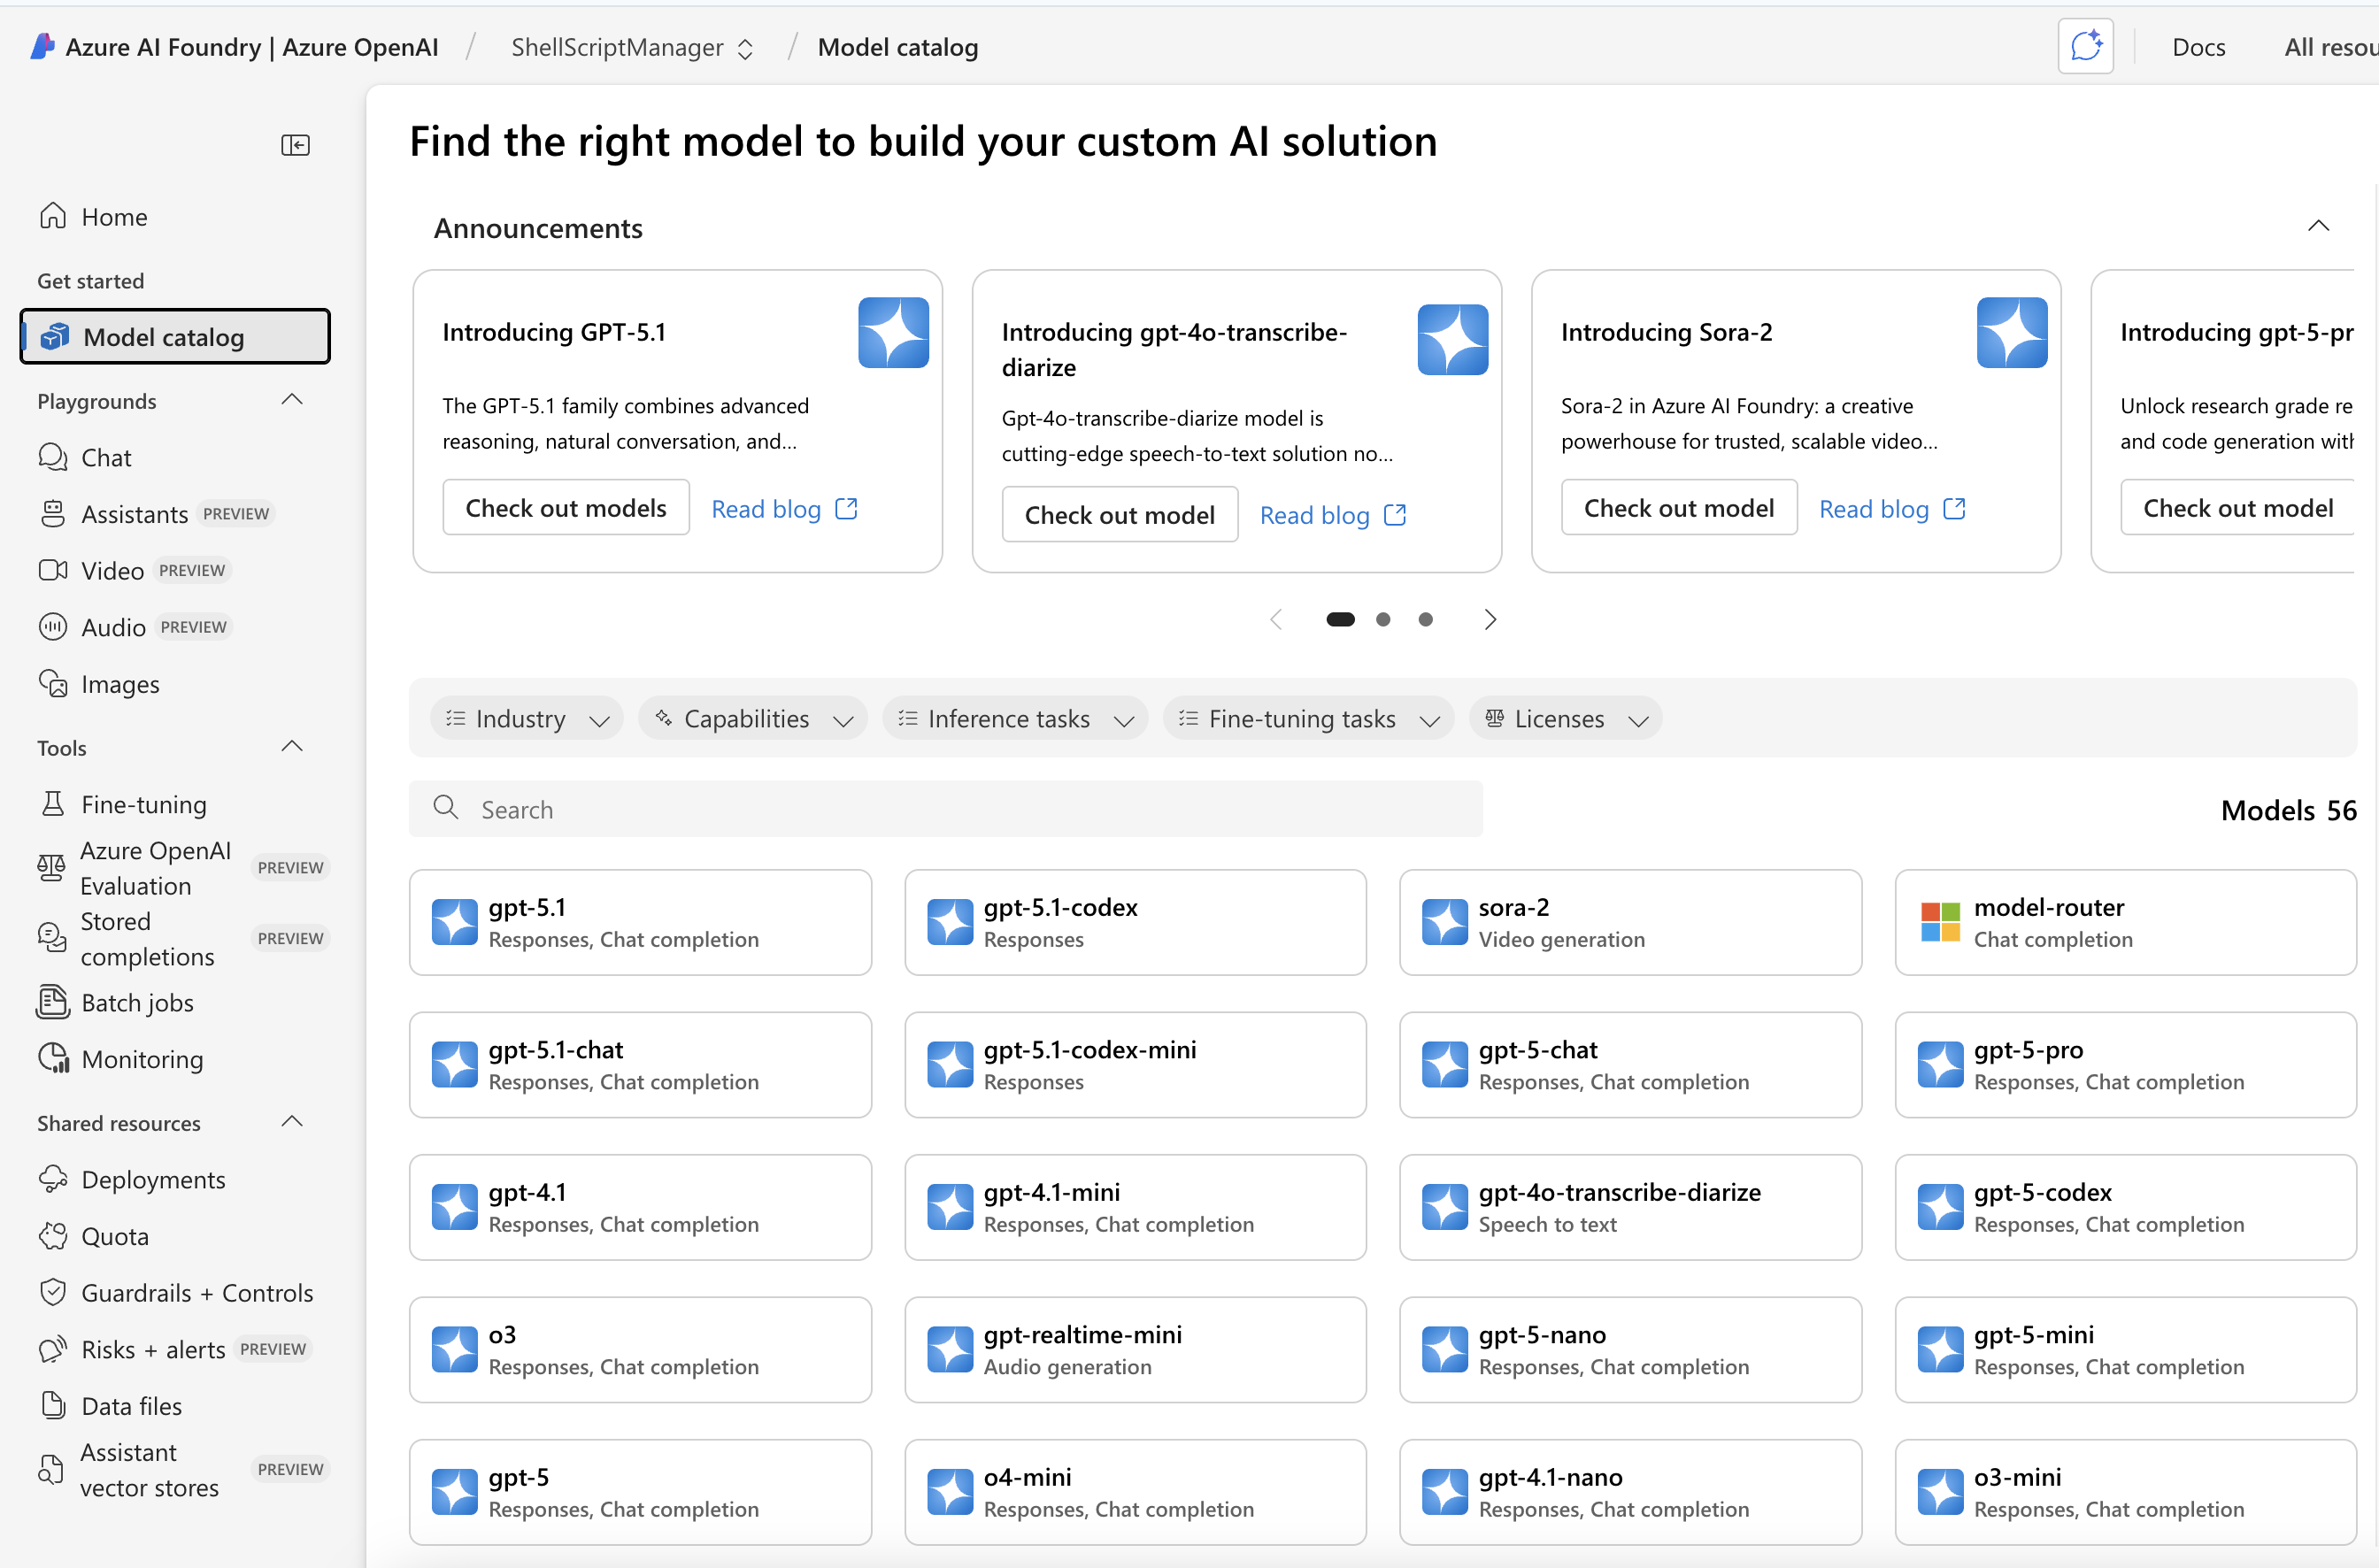
Task: Click the Guardrails + Controls shield icon
Action: pyautogui.click(x=53, y=1293)
